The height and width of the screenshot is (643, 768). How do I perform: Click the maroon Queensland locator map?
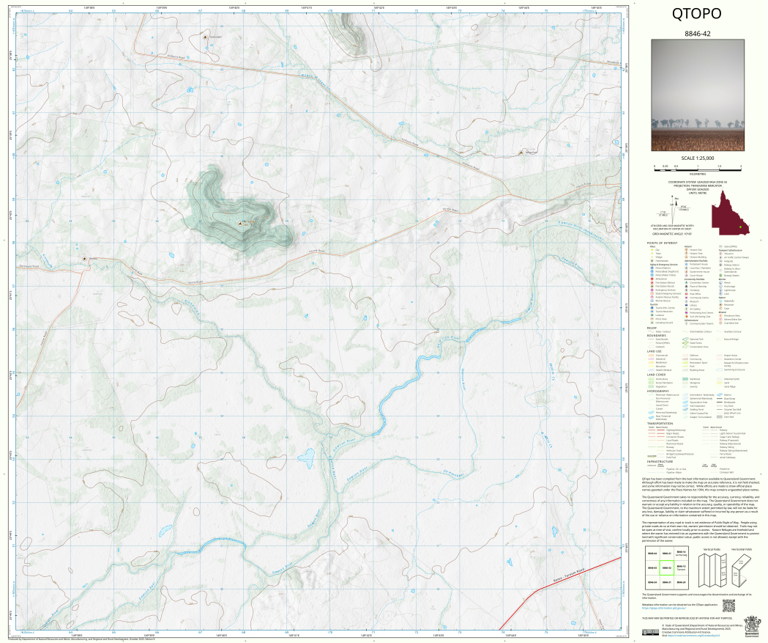(730, 214)
